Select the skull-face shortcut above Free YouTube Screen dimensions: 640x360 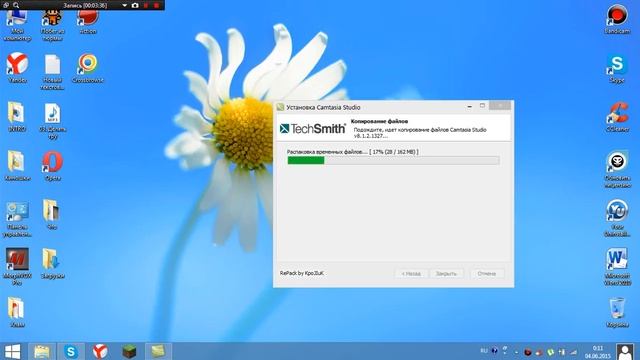point(617,169)
